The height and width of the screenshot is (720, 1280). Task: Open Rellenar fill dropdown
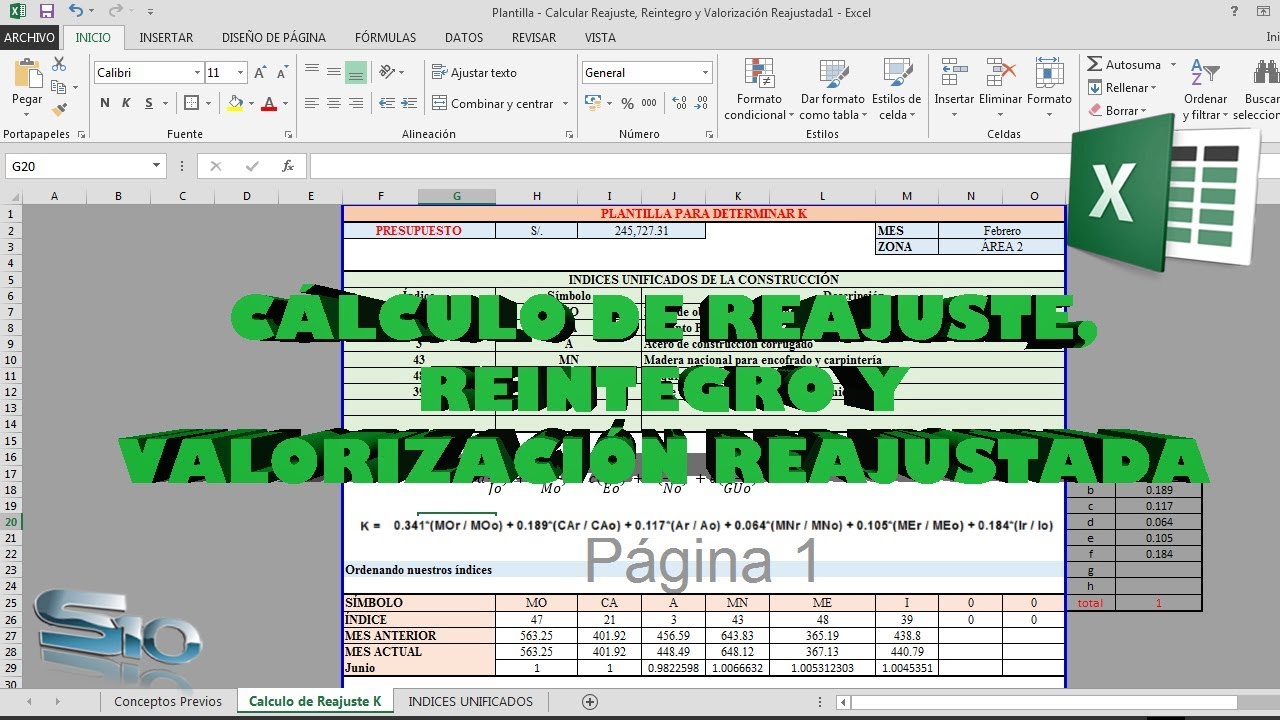tap(1122, 88)
